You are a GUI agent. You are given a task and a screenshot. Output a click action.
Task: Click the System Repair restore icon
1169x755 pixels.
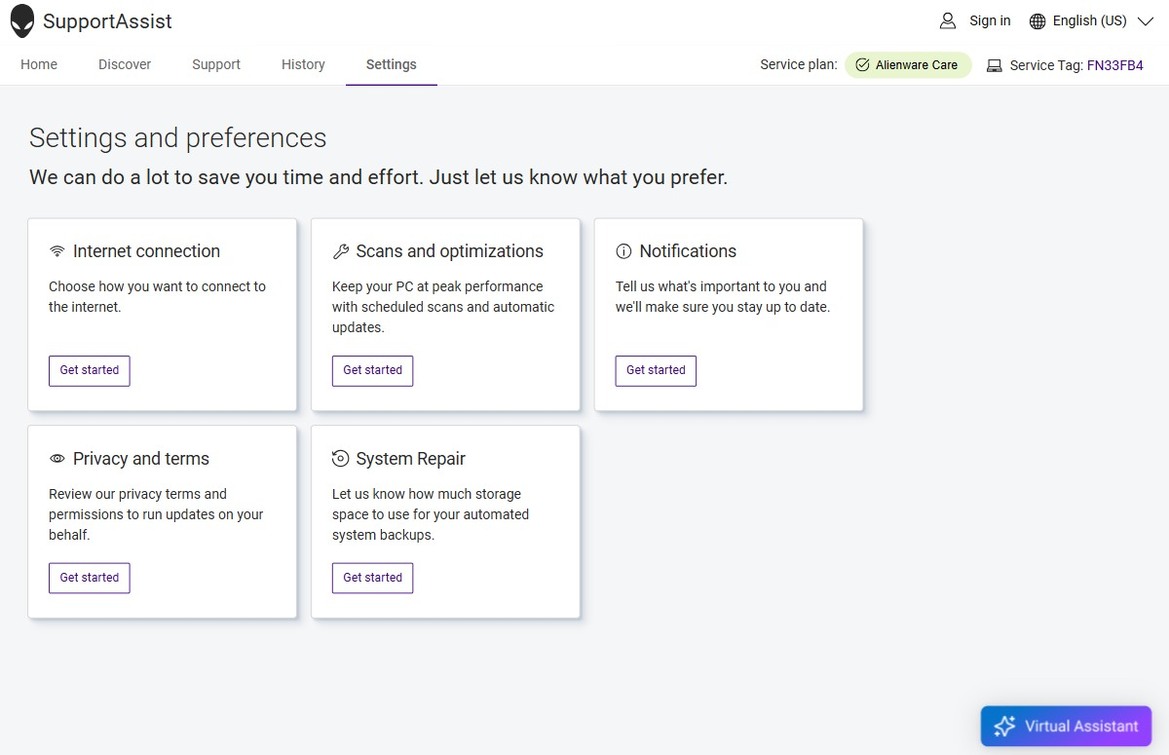341,459
